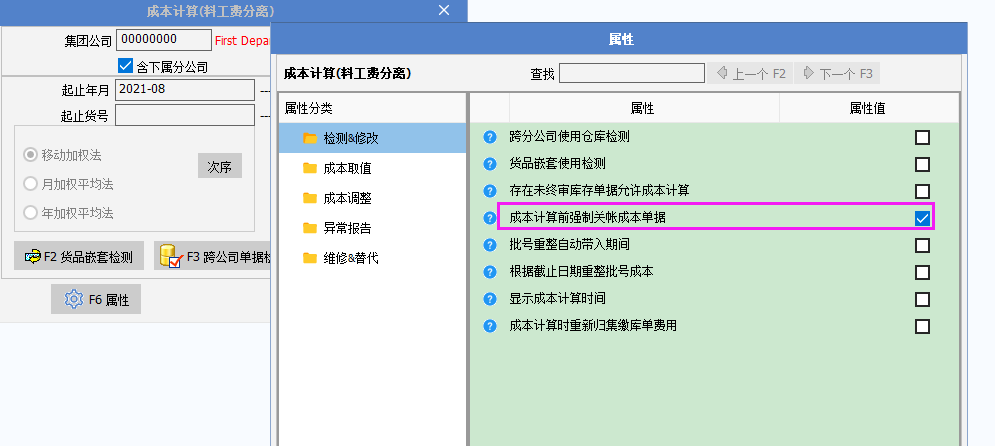Click help icon beside 成本计算前强制关帐成本单据
The width and height of the screenshot is (995, 446).
(489, 218)
